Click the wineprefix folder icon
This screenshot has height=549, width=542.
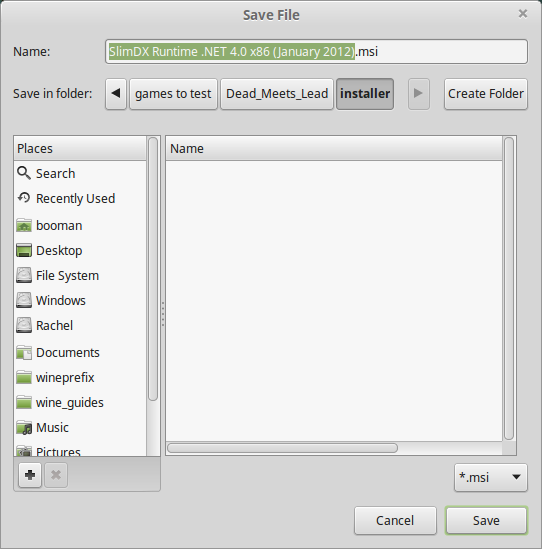tap(24, 377)
